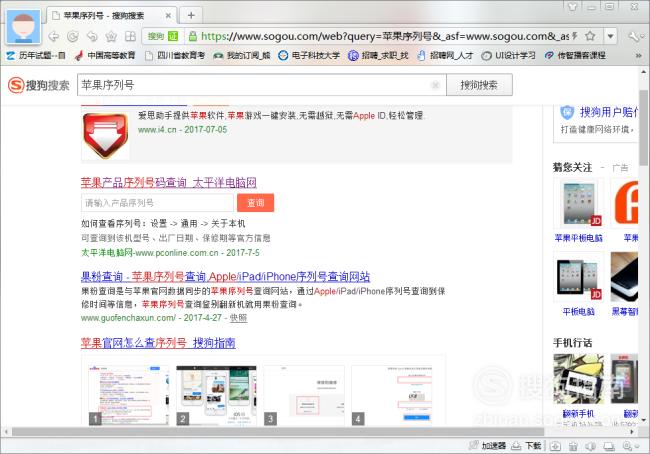Expand more bookmarks with the chevron

pyautogui.click(x=638, y=55)
